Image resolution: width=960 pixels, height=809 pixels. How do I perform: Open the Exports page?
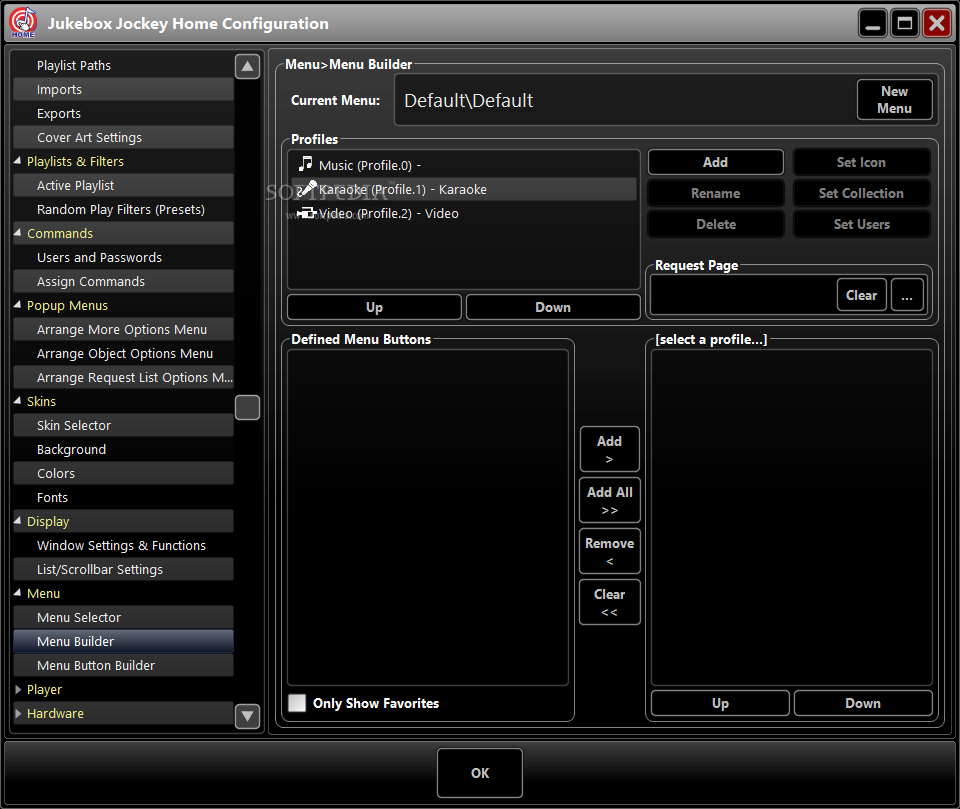point(123,113)
